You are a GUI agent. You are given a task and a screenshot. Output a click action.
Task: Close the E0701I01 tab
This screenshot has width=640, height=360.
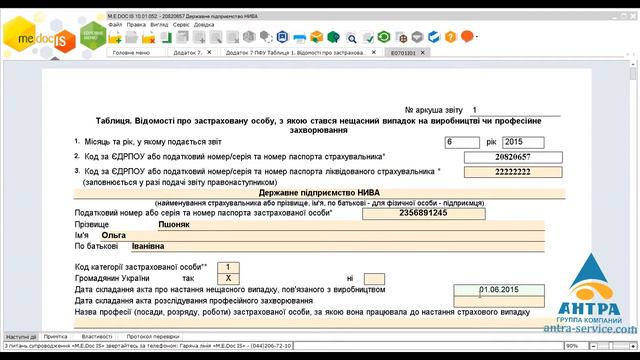click(x=422, y=52)
